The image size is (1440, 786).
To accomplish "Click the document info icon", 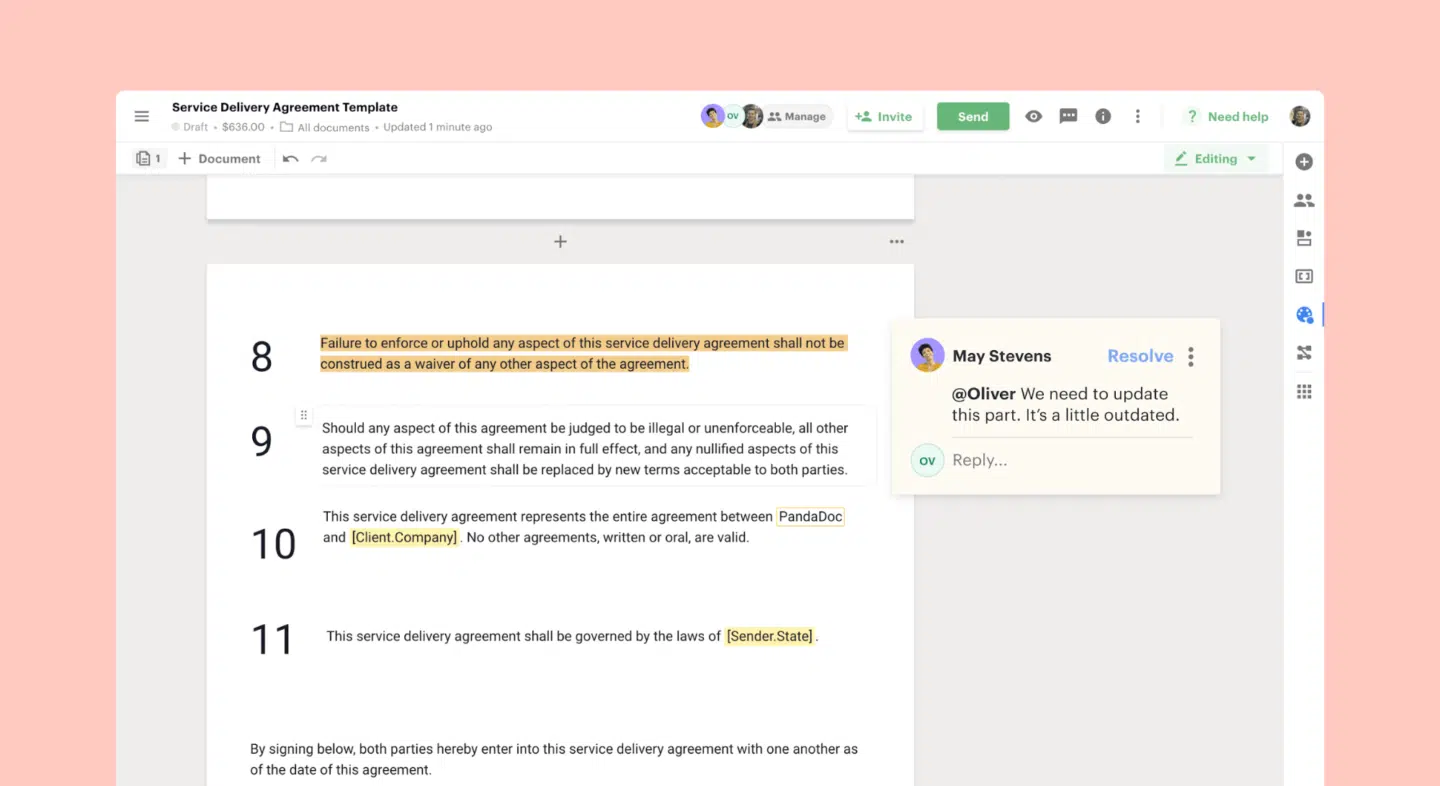I will tap(1102, 116).
